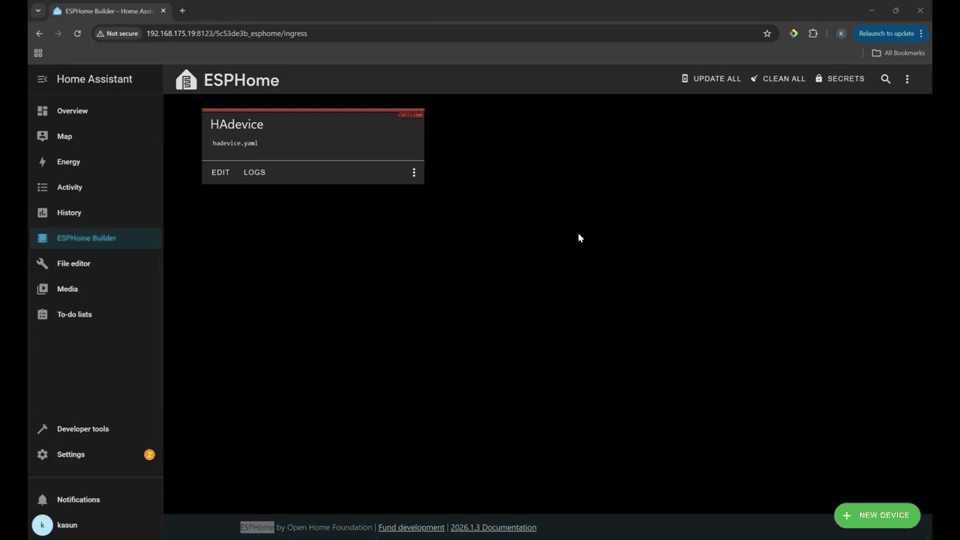View logs for HAdevice

[254, 172]
